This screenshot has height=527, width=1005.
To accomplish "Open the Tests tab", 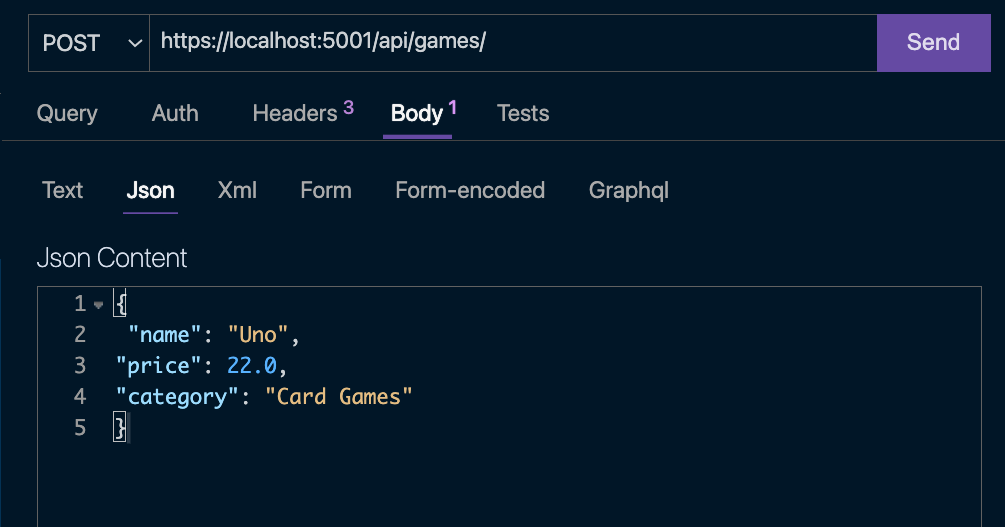I will (523, 113).
